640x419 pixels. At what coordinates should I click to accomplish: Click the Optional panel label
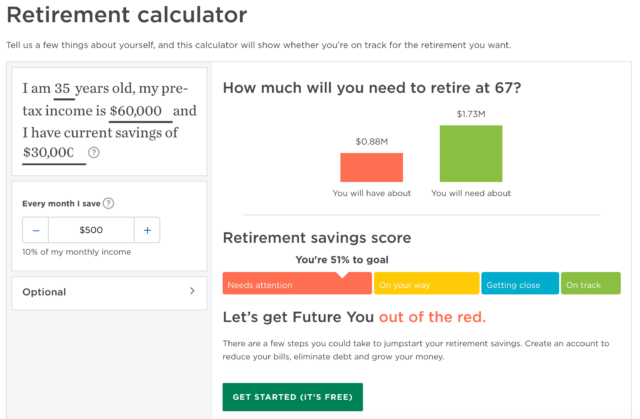pos(44,292)
